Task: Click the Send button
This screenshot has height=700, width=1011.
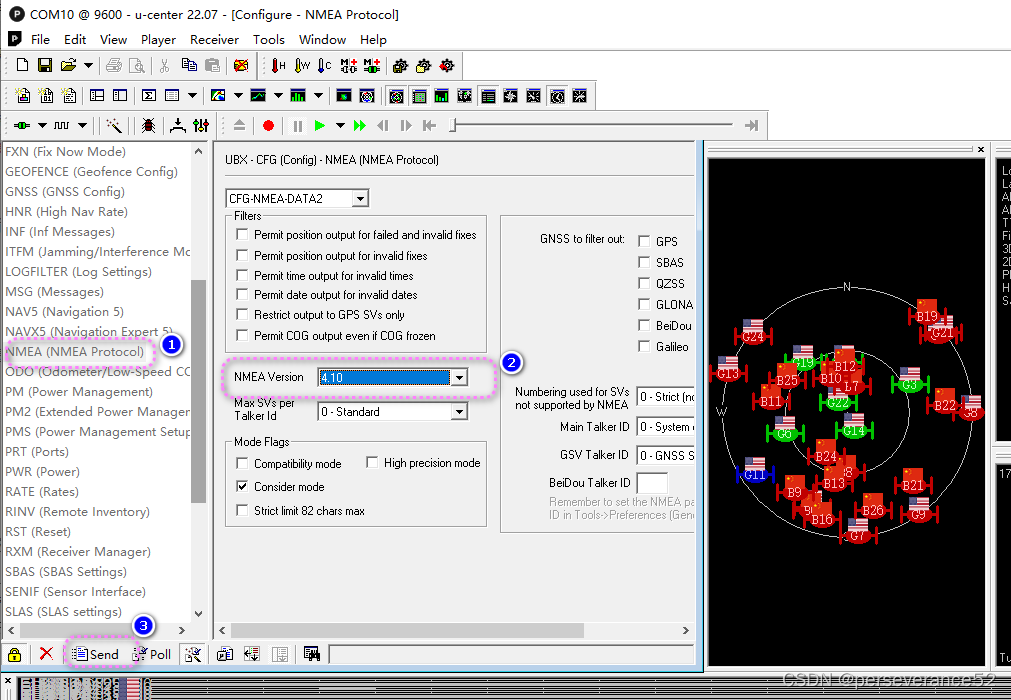Action: coord(96,654)
